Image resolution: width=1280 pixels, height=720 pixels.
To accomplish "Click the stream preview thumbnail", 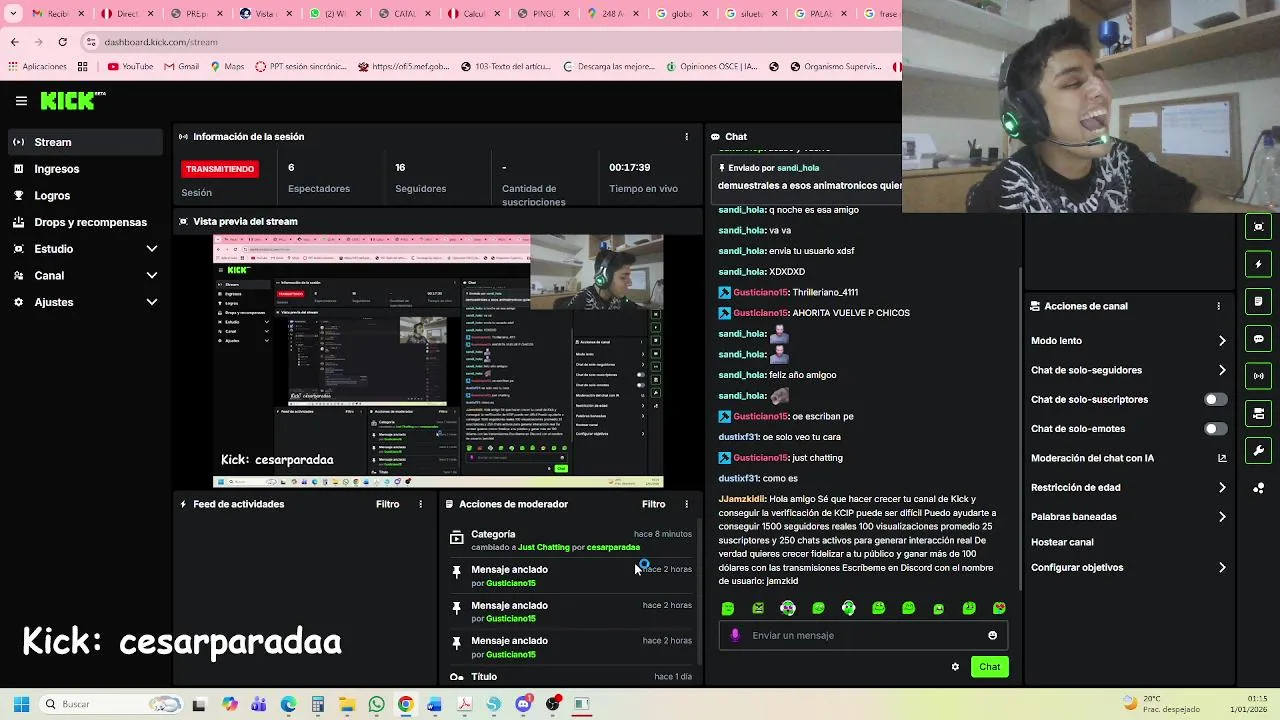I will (x=438, y=361).
